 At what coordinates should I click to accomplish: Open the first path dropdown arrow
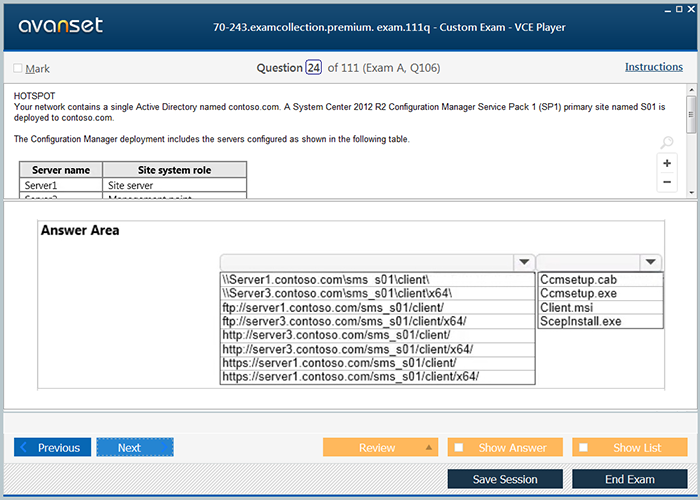pyautogui.click(x=525, y=262)
